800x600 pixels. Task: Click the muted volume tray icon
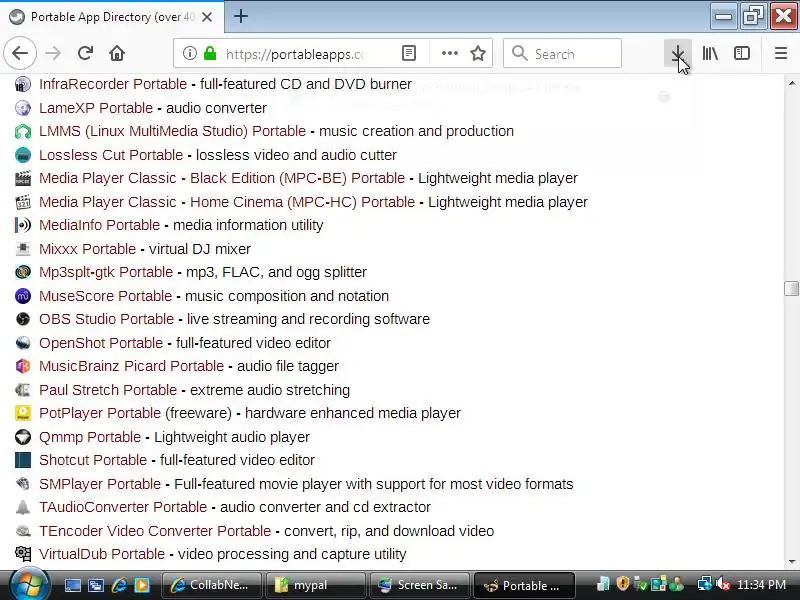722,584
